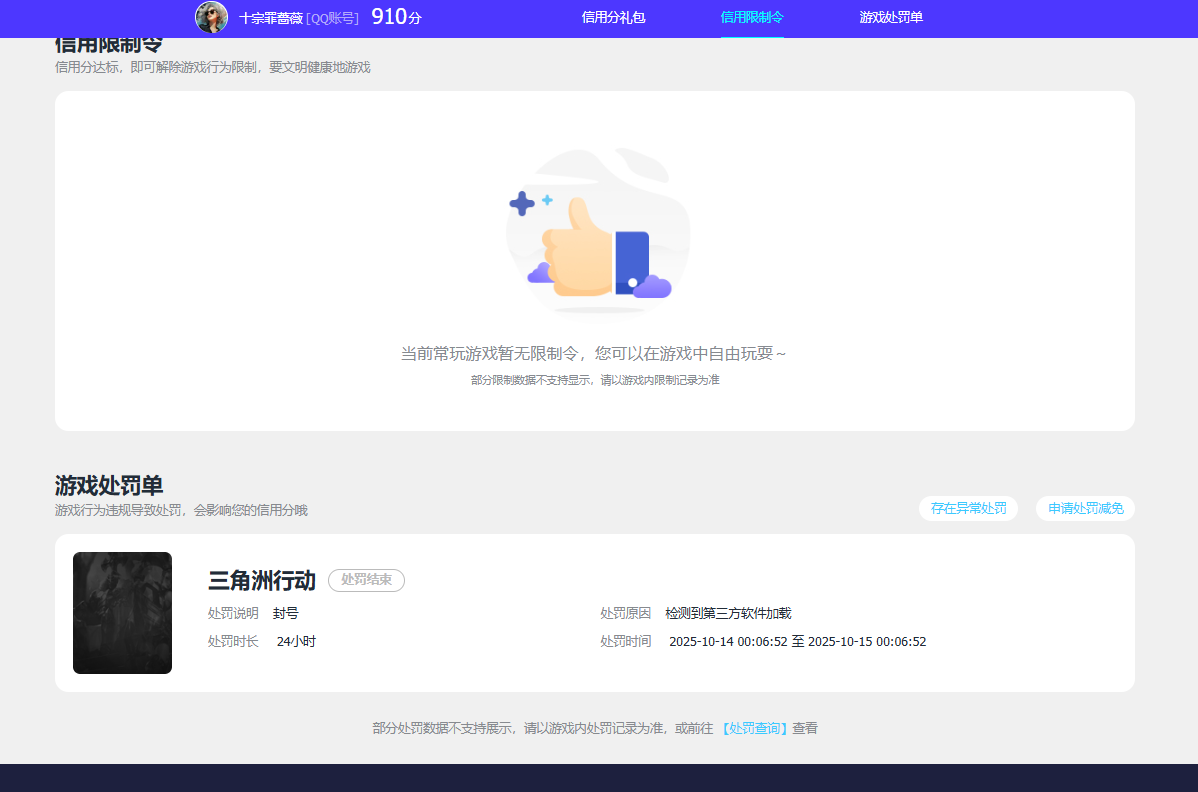Viewport: 1198px width, 792px height.
Task: Switch to the 游戏处罚单 tab
Action: [x=890, y=17]
